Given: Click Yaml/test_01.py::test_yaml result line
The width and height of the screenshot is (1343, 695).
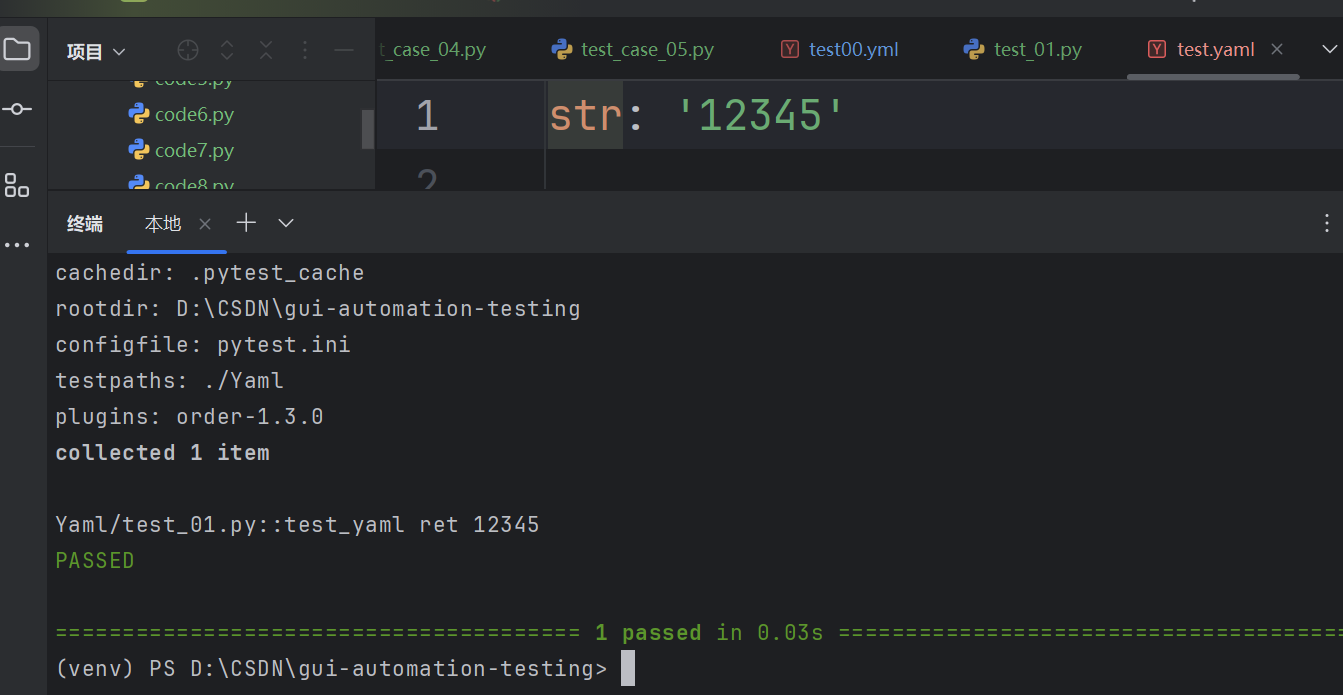Looking at the screenshot, I should coord(298,525).
